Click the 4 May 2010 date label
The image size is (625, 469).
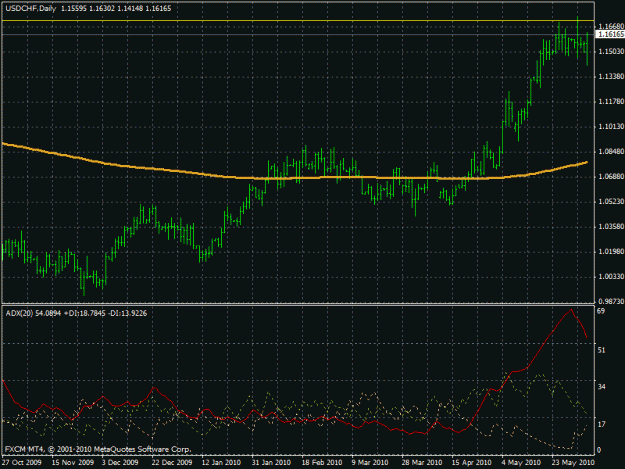[x=521, y=462]
